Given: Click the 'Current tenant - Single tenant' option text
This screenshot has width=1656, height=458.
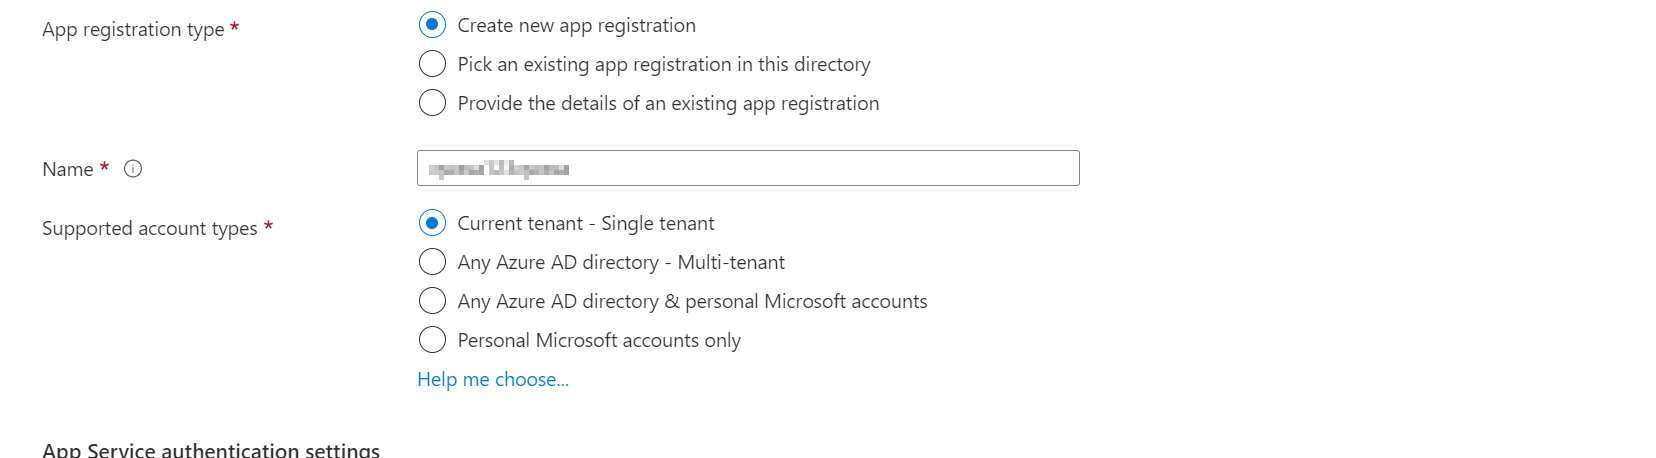Looking at the screenshot, I should pos(586,223).
